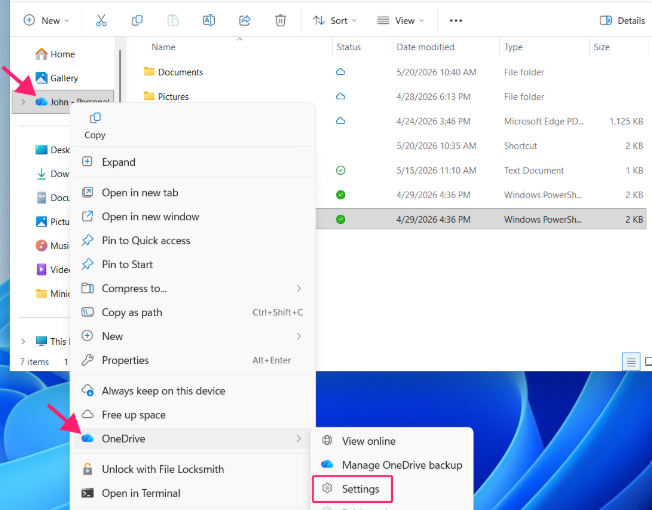The width and height of the screenshot is (652, 510).
Task: Open the OneDrive submenu entry
Action: tap(193, 439)
